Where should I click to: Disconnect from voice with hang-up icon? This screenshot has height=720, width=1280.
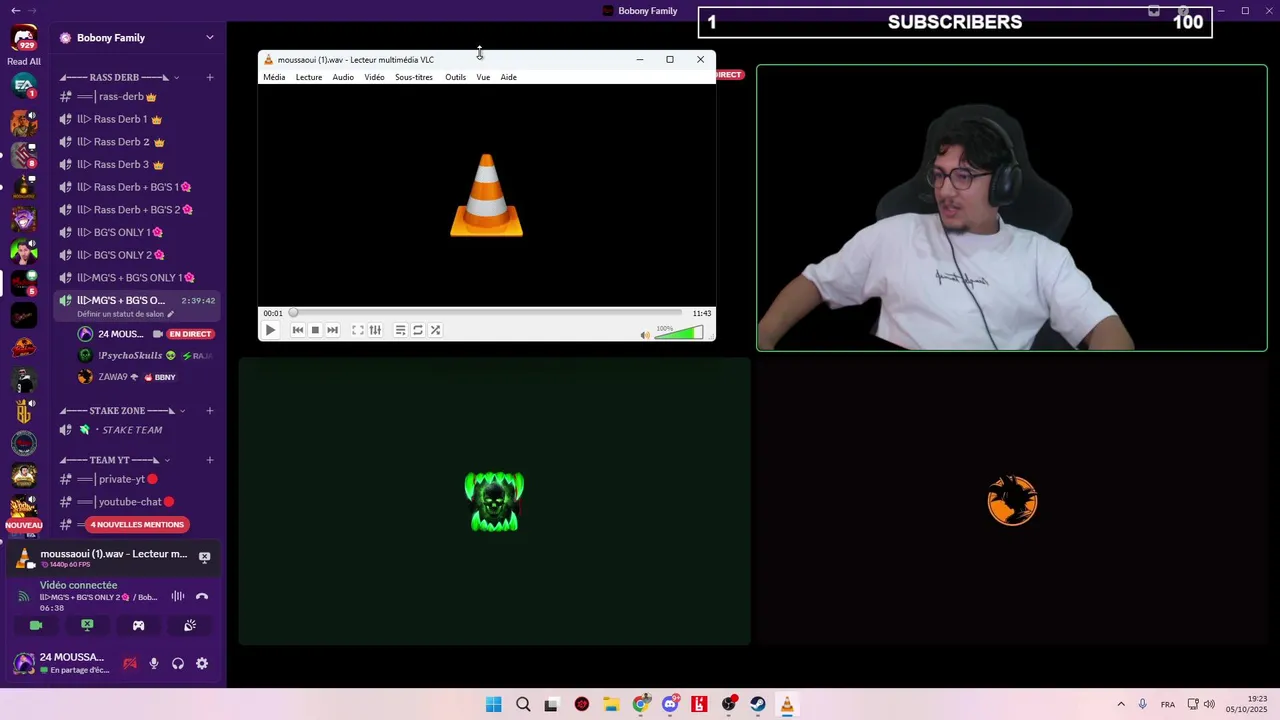pyautogui.click(x=202, y=596)
